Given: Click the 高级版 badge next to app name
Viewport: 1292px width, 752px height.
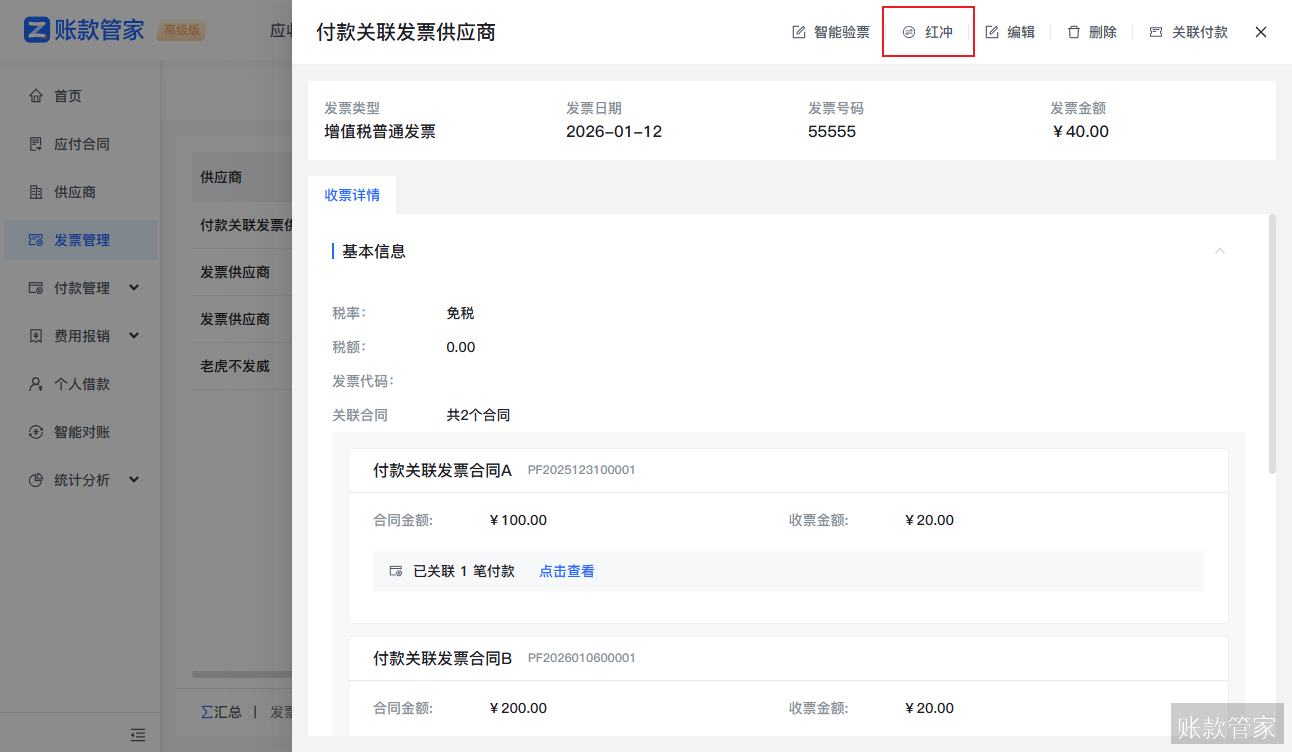Looking at the screenshot, I should pos(182,30).
